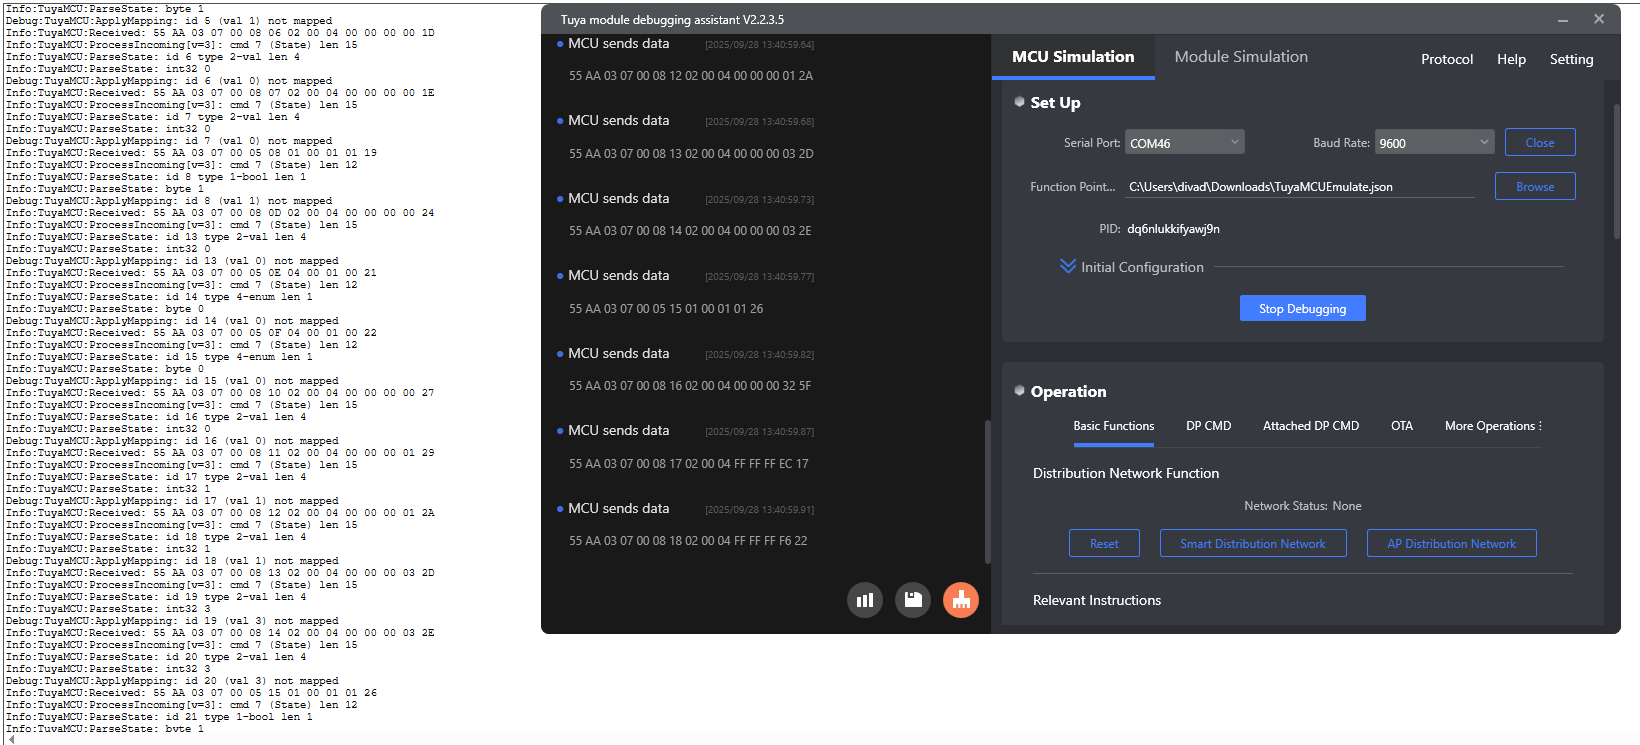Click the timestamp 13:40:59.91 in the log
This screenshot has height=745, width=1640.
click(x=760, y=510)
